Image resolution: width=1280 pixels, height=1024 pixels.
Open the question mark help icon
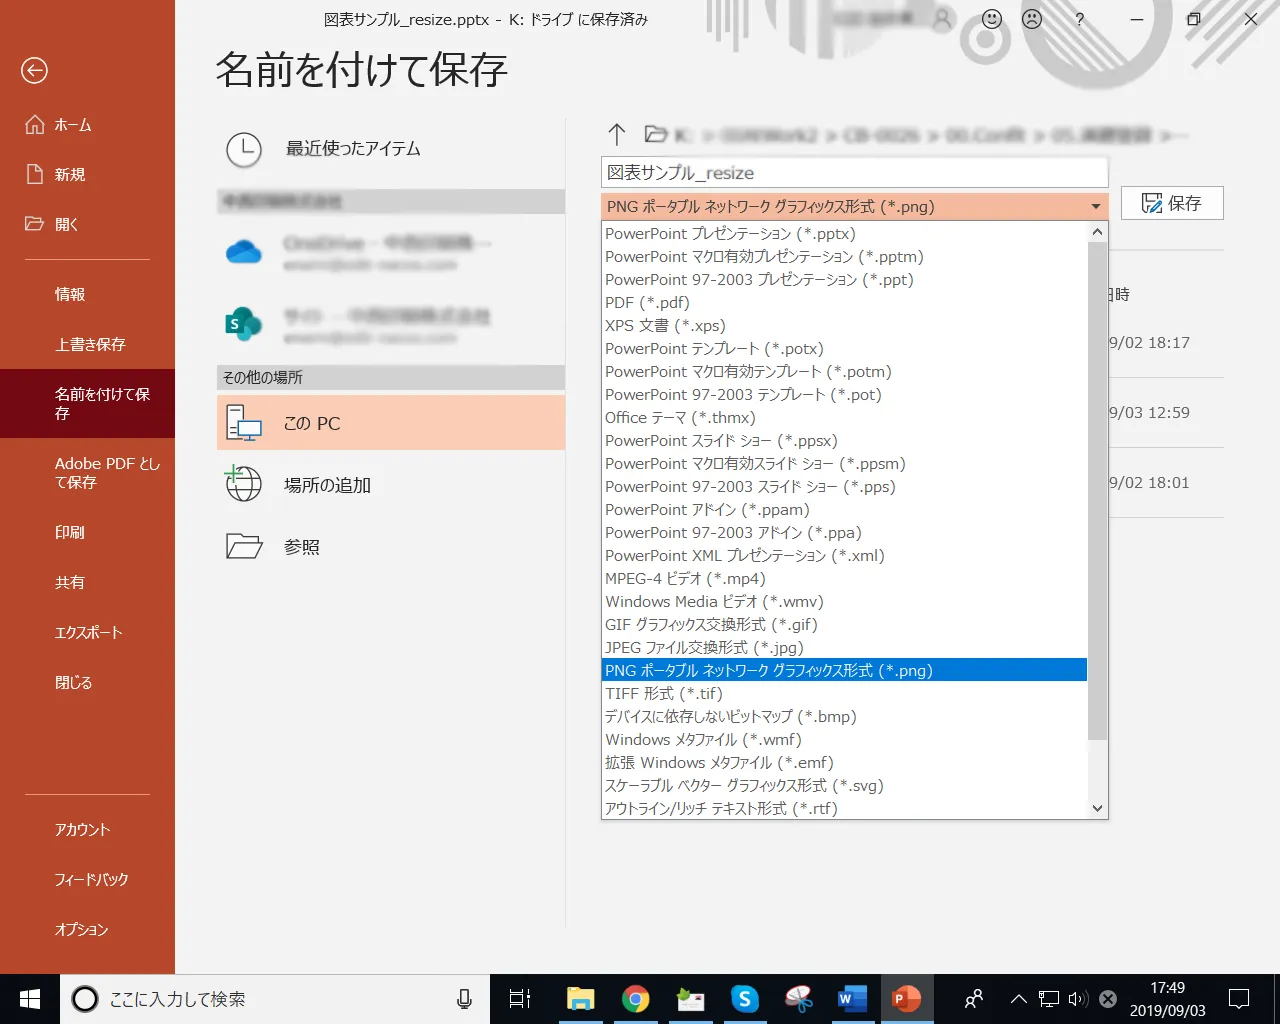(x=1079, y=19)
